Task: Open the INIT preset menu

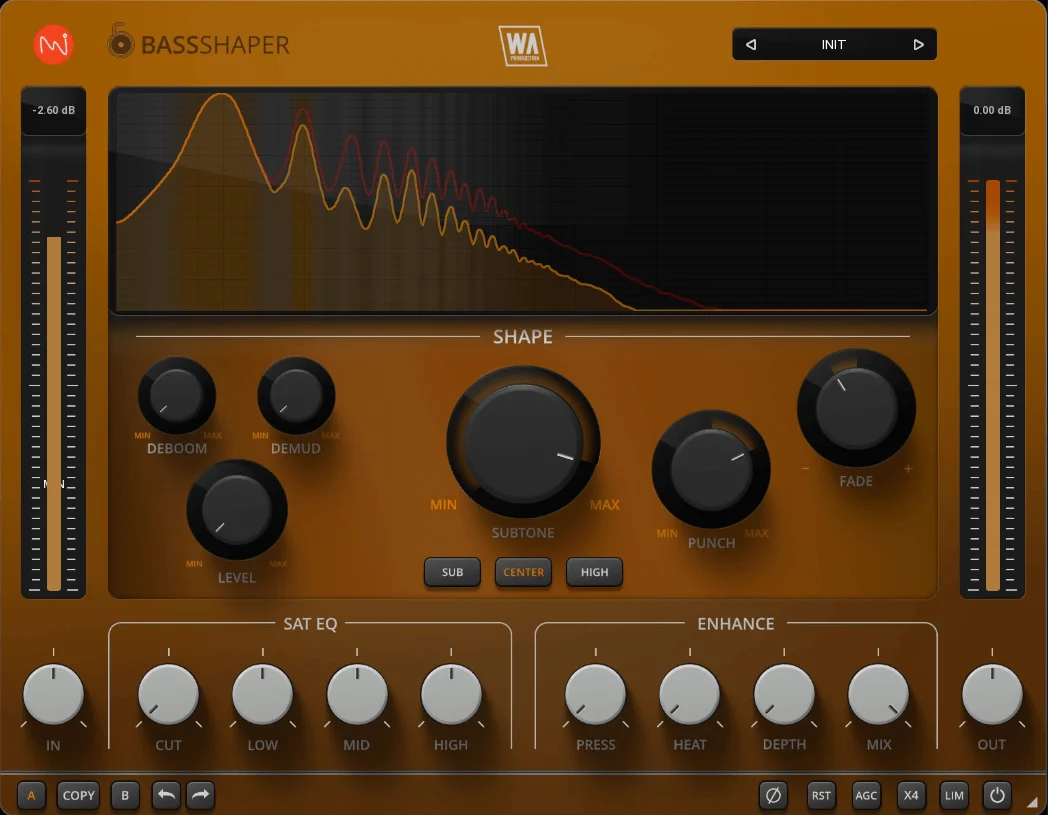Action: point(833,44)
